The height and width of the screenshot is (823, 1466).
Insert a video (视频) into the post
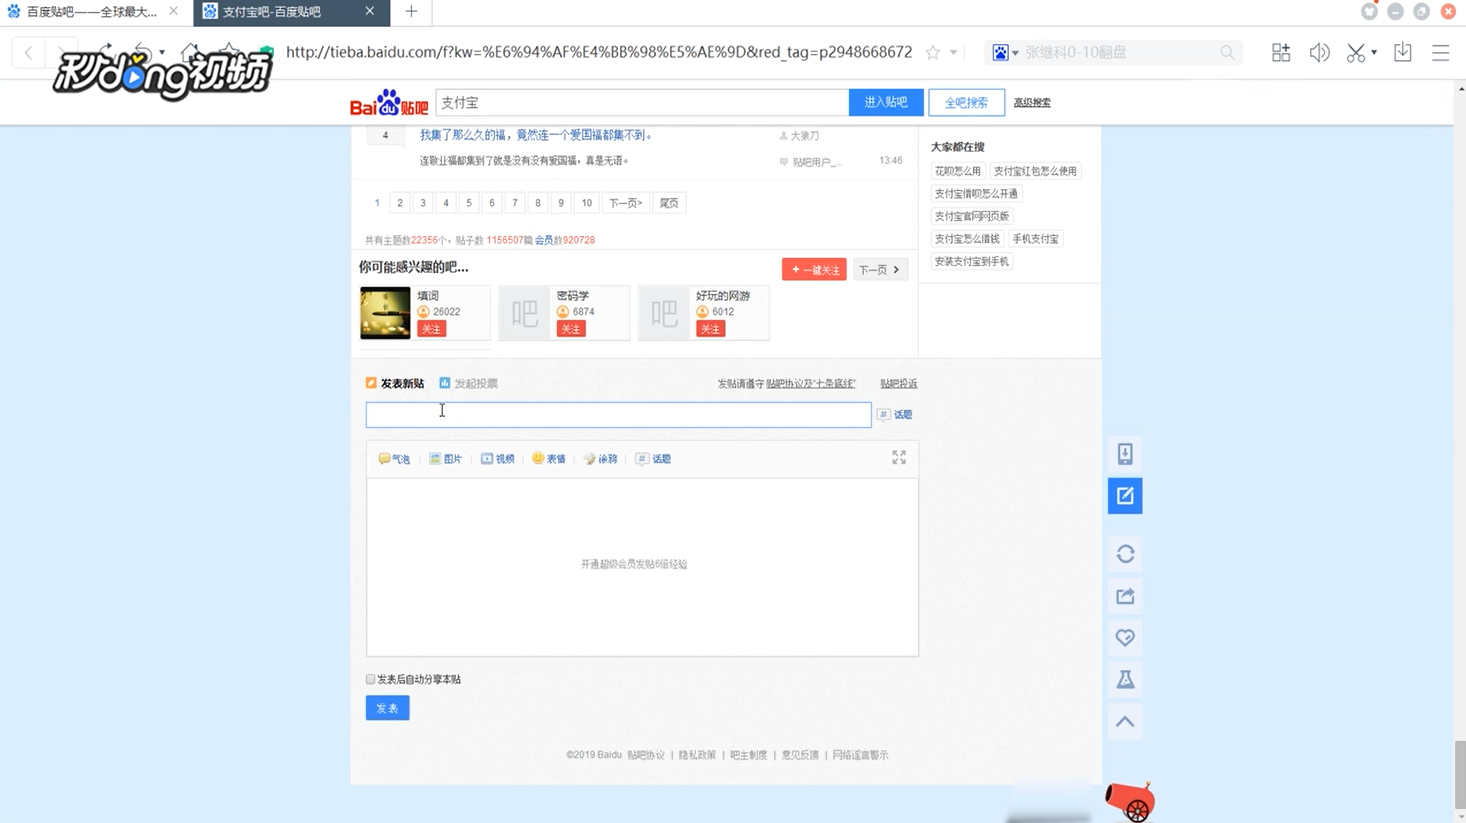[x=497, y=459]
